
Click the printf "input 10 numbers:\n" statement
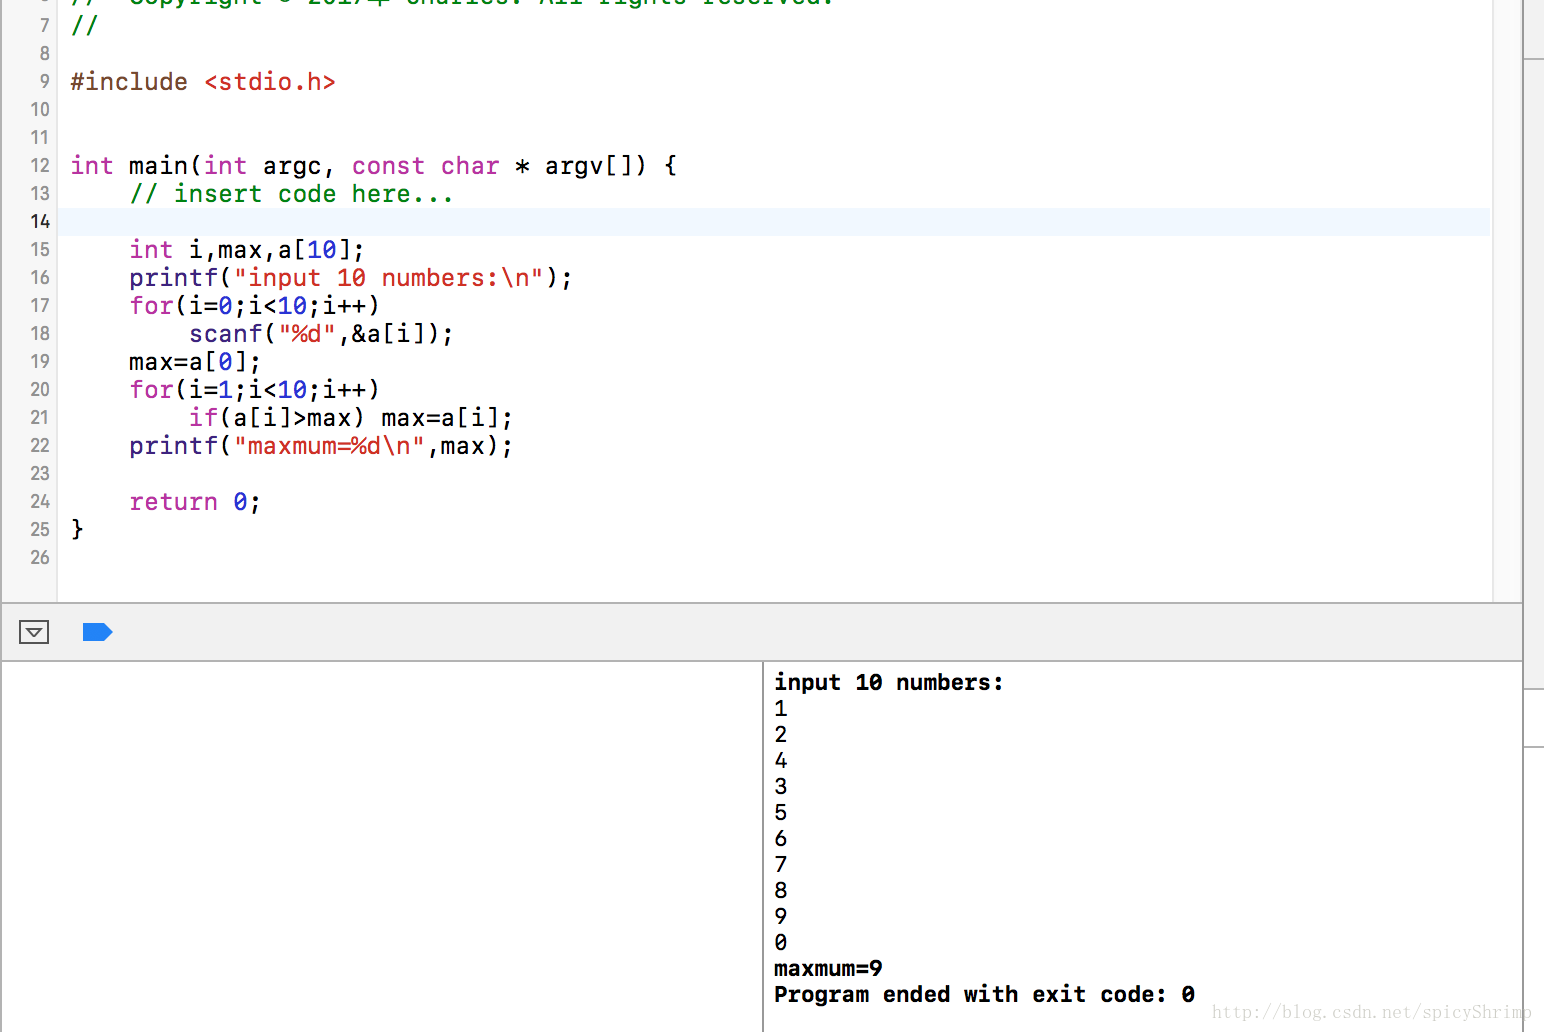point(351,278)
